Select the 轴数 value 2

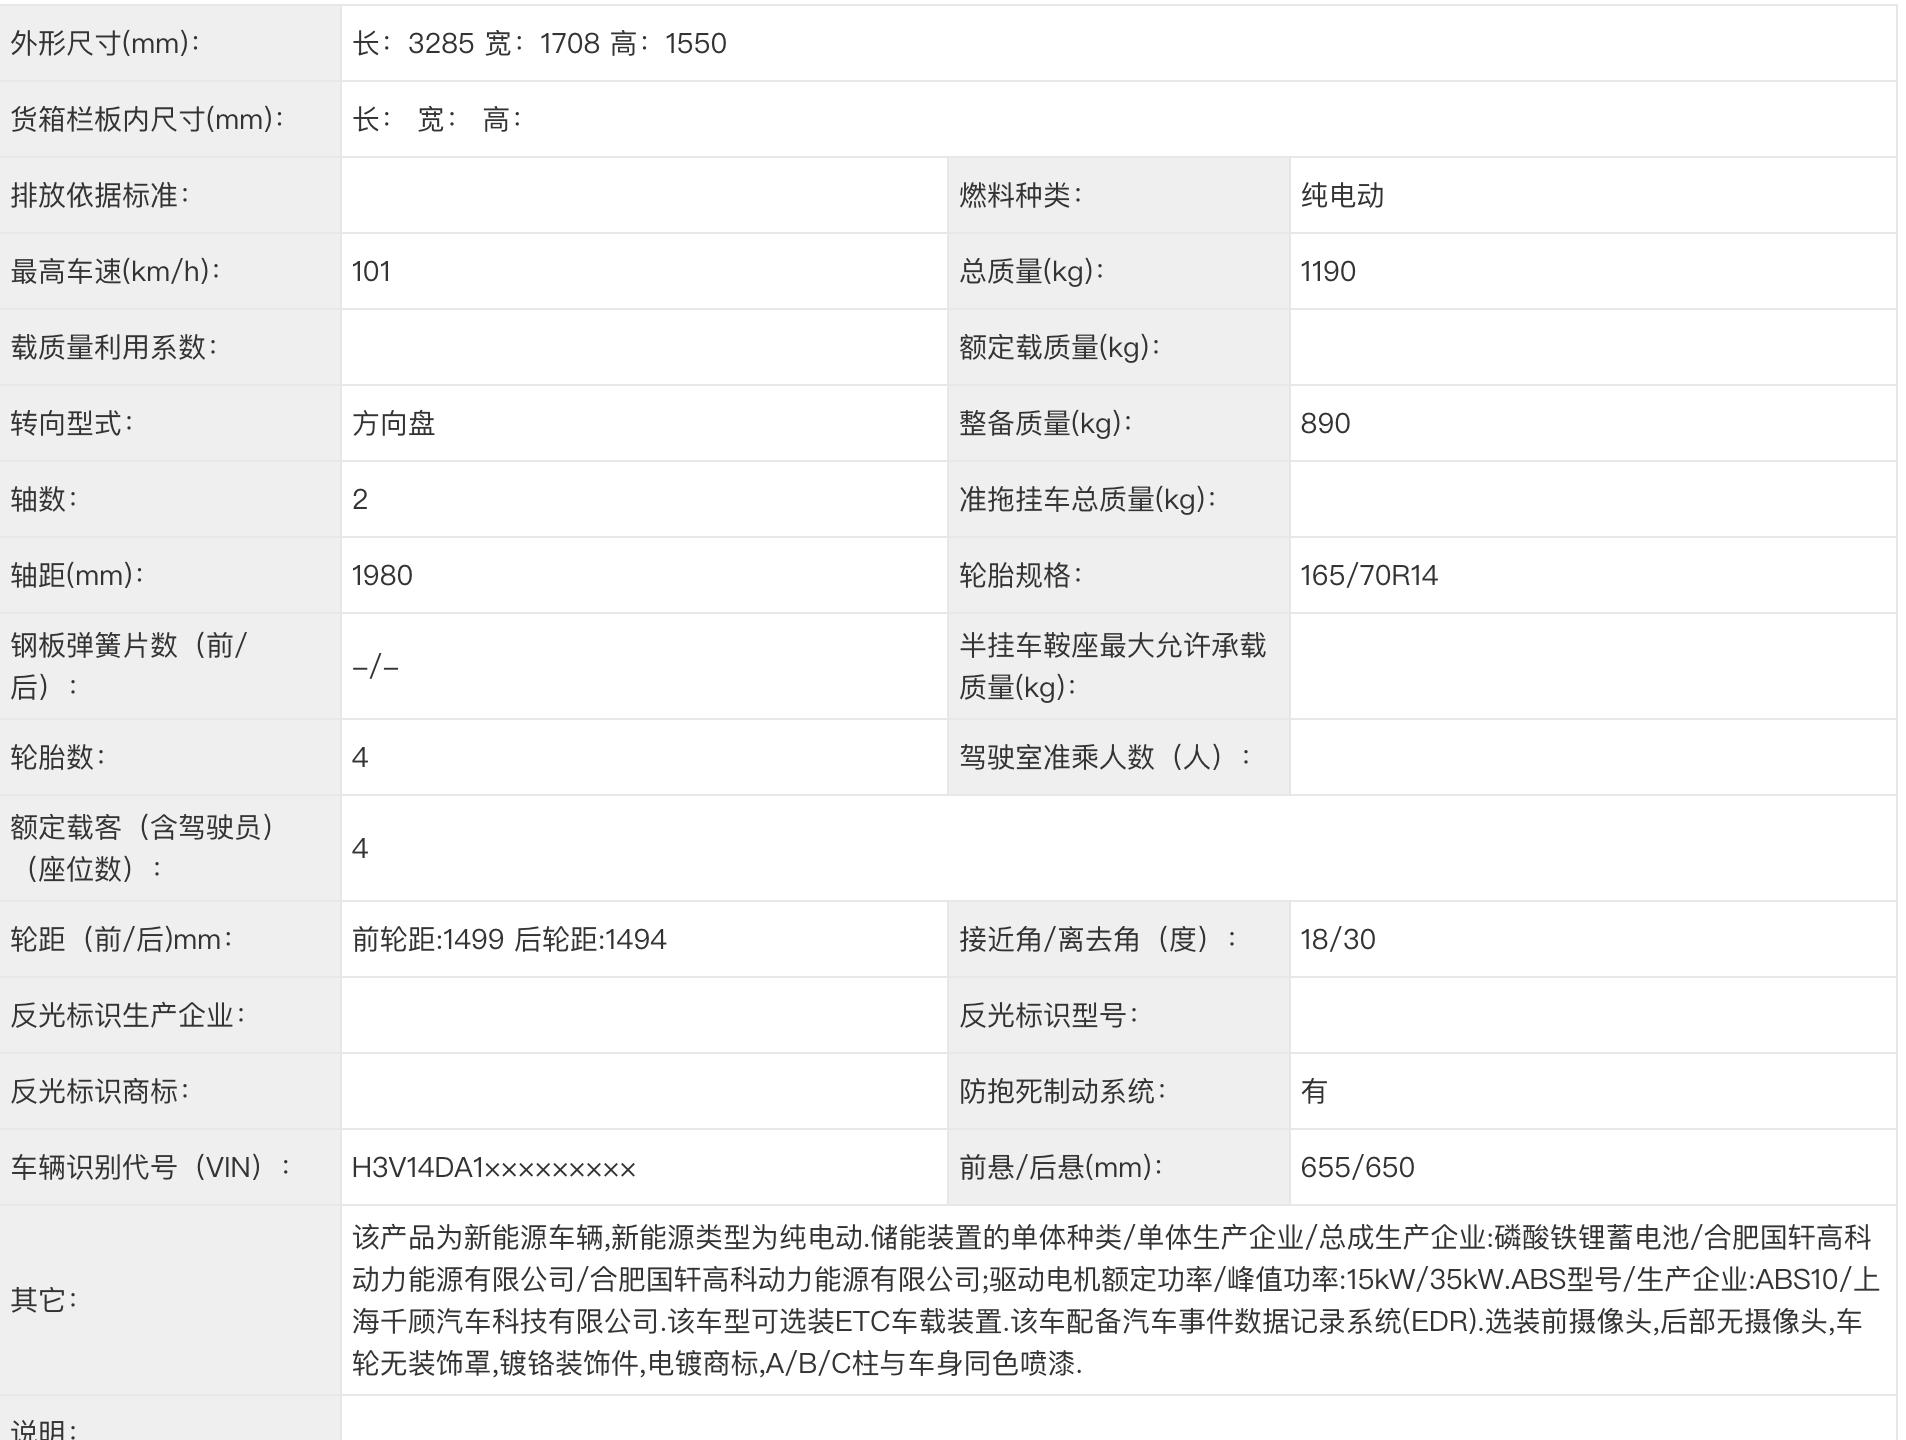coord(360,499)
